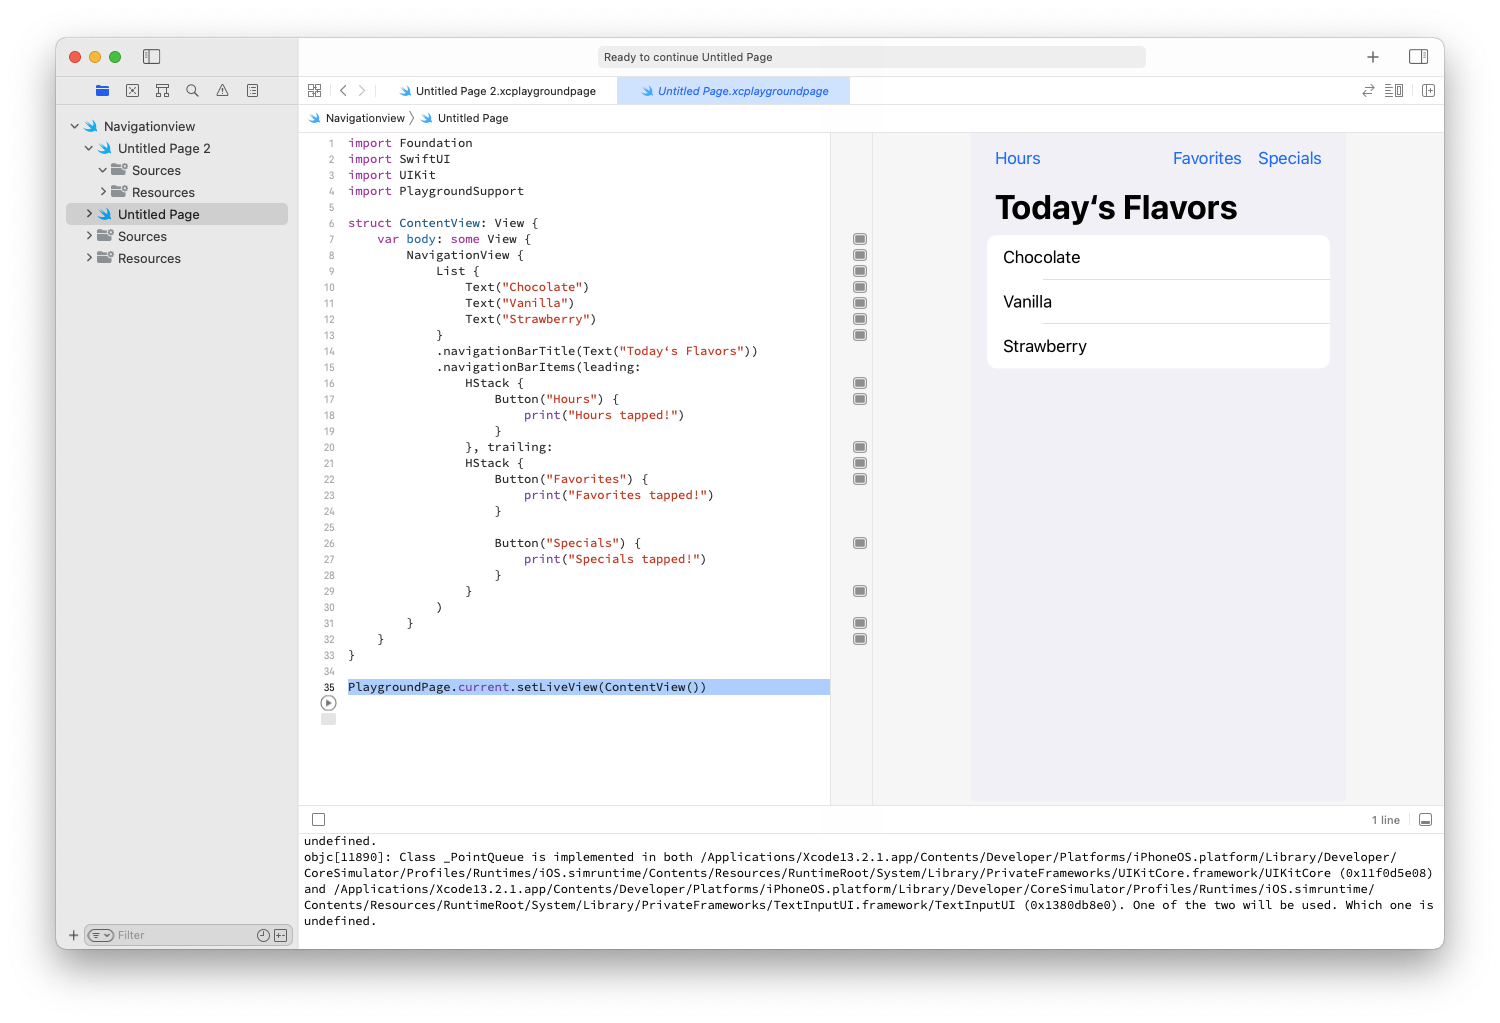Select the Untitled Page.xcplaygroundpage tab

point(742,91)
